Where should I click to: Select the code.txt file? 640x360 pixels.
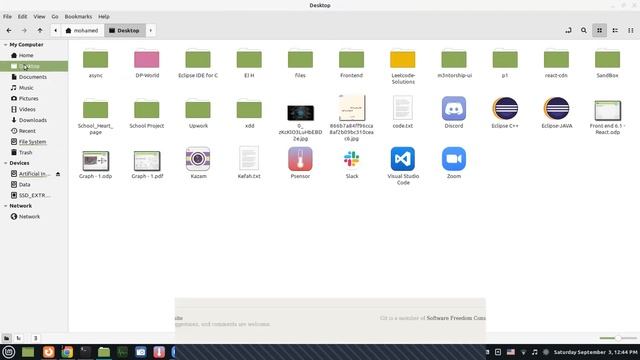point(402,108)
